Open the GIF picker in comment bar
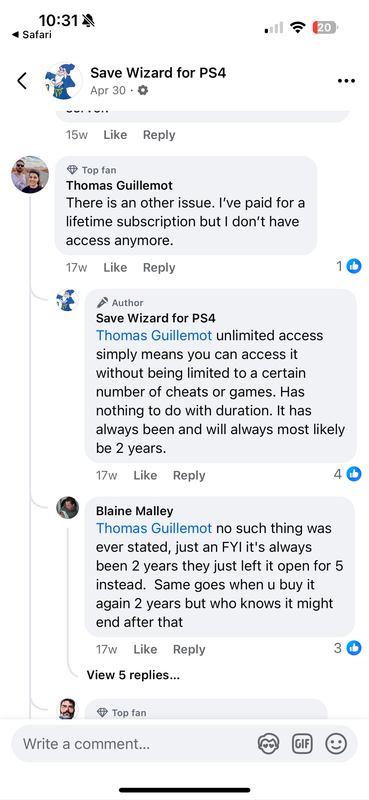 [x=302, y=743]
